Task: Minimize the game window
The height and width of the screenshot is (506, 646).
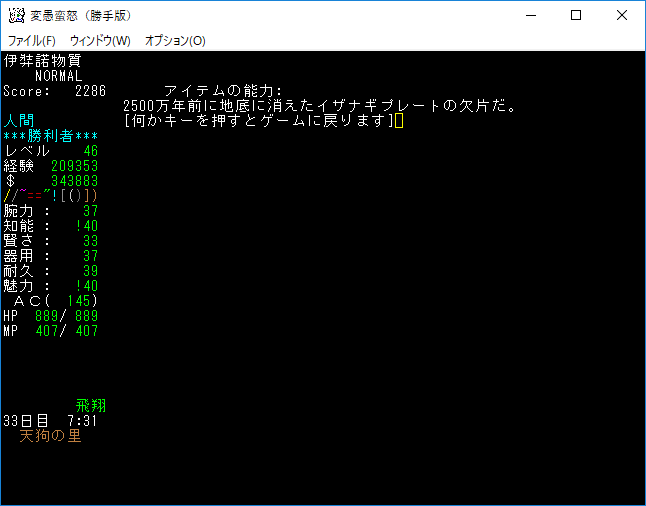Action: click(530, 15)
